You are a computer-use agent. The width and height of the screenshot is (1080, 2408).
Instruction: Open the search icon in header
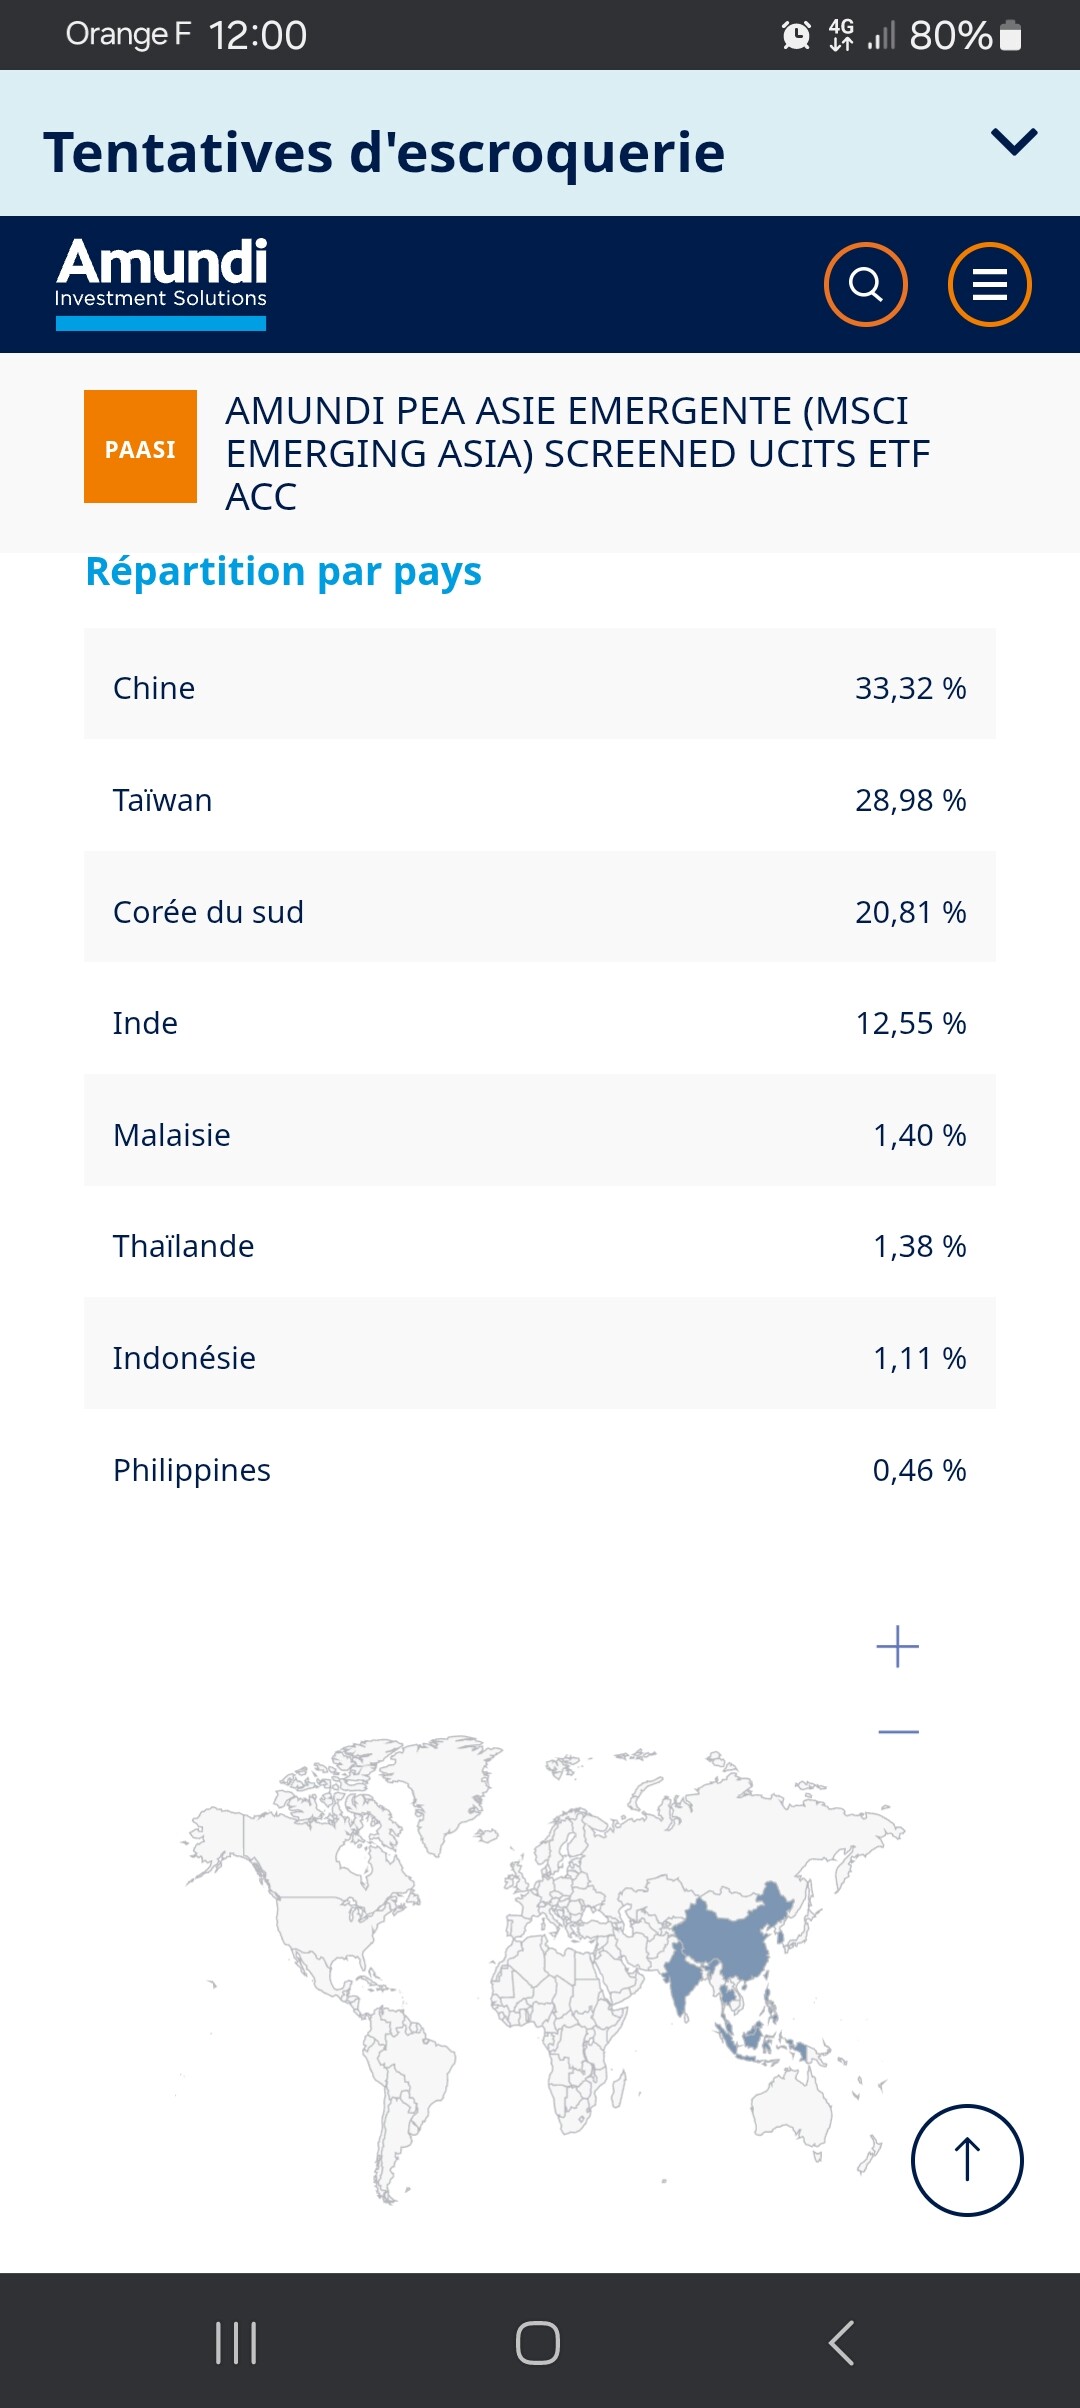click(865, 285)
